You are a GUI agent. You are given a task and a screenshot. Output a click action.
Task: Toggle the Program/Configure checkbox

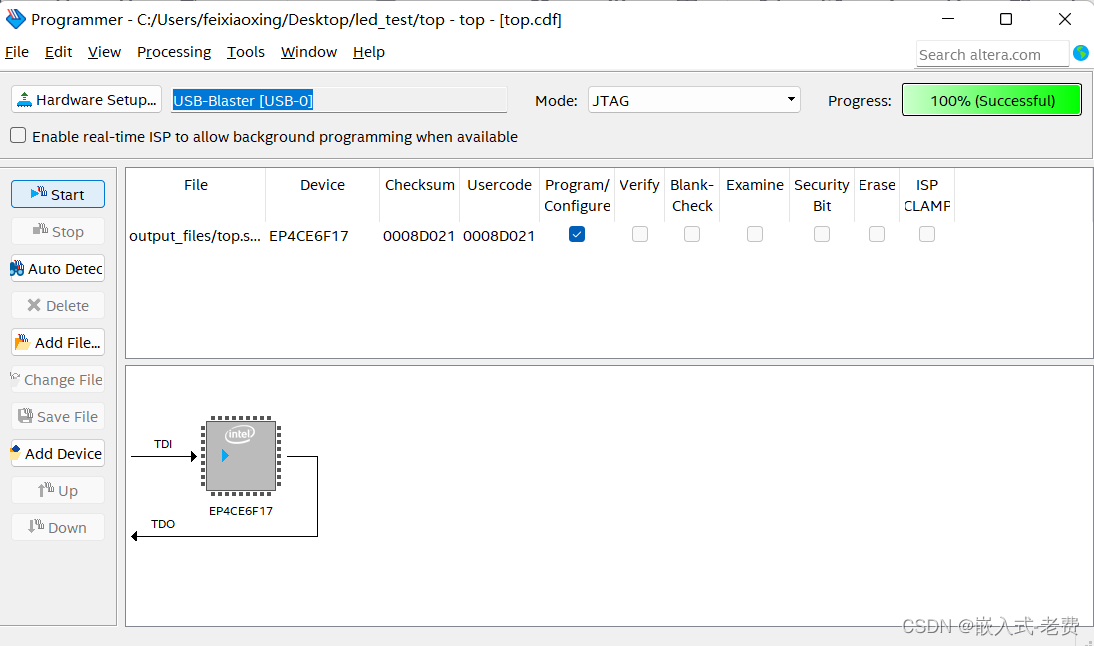pos(577,234)
